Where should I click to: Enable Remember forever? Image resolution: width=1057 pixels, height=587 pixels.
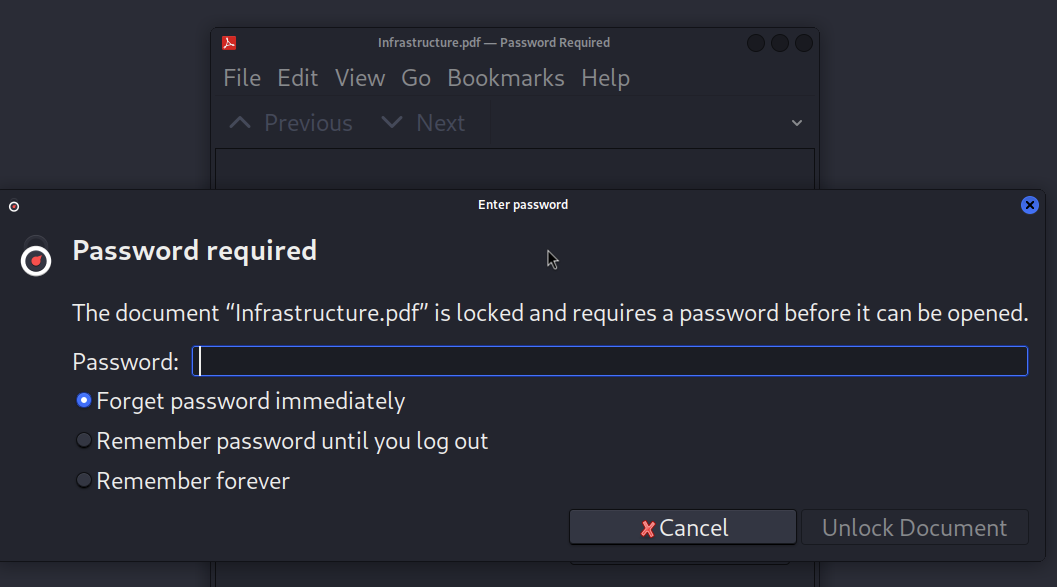click(x=83, y=479)
